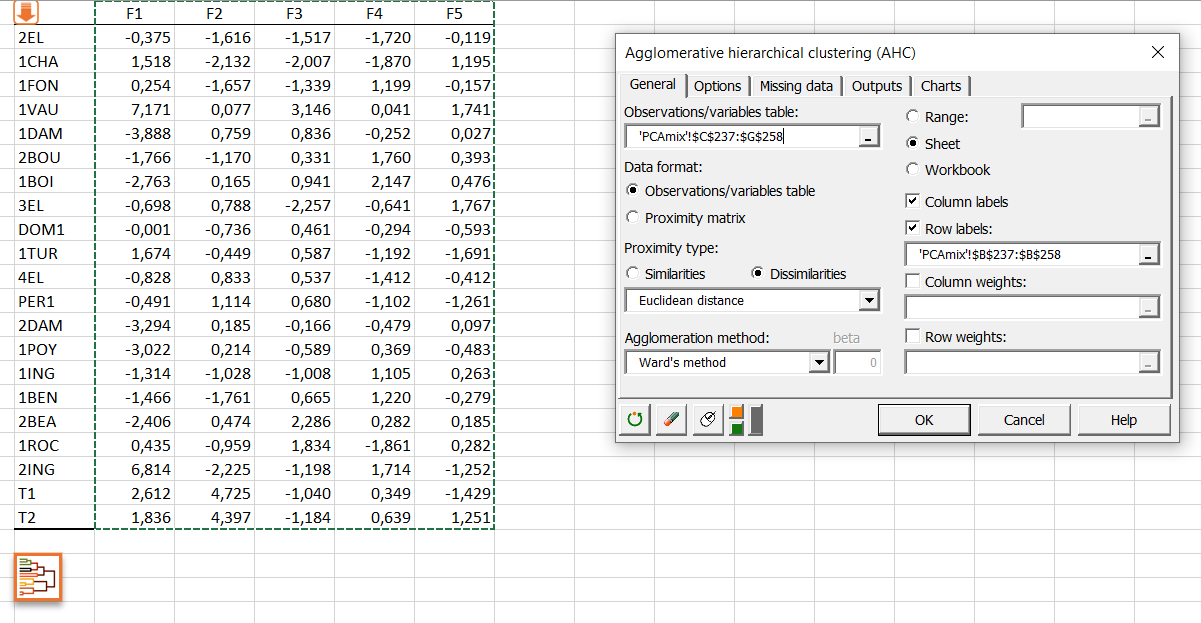Uncheck the Column labels checkbox
This screenshot has height=623, width=1201.
pos(912,202)
